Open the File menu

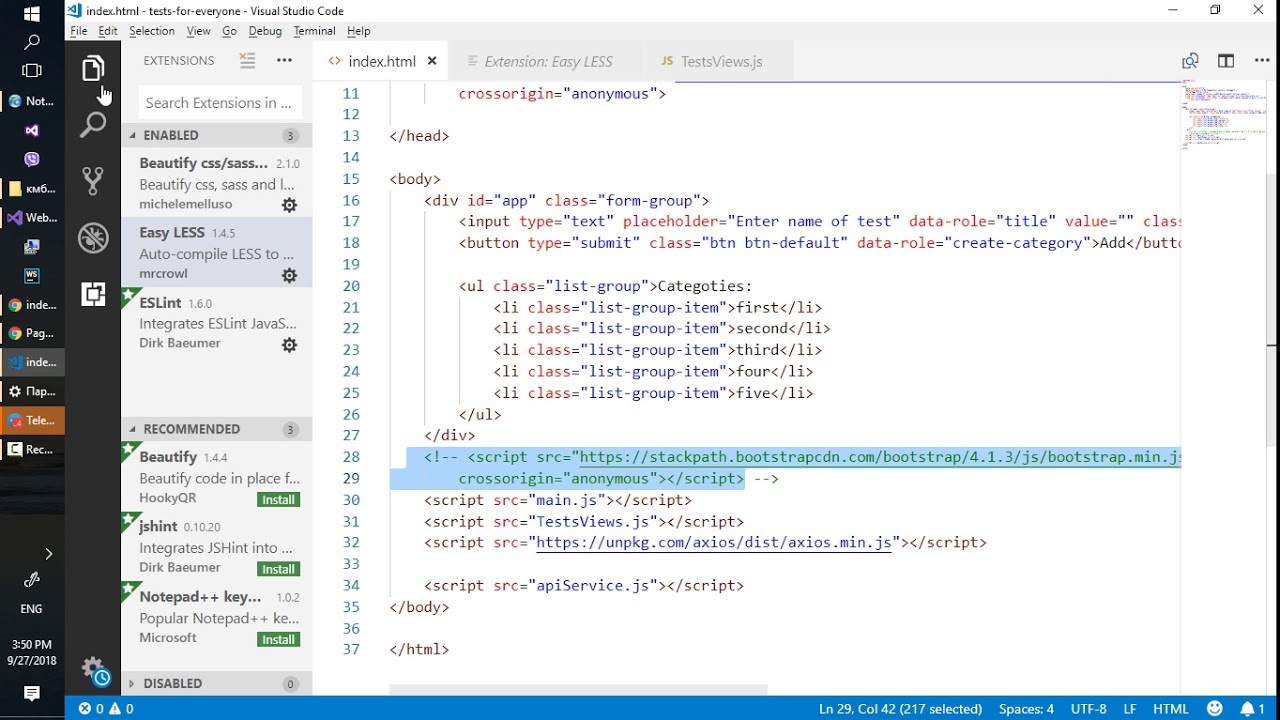(x=78, y=31)
